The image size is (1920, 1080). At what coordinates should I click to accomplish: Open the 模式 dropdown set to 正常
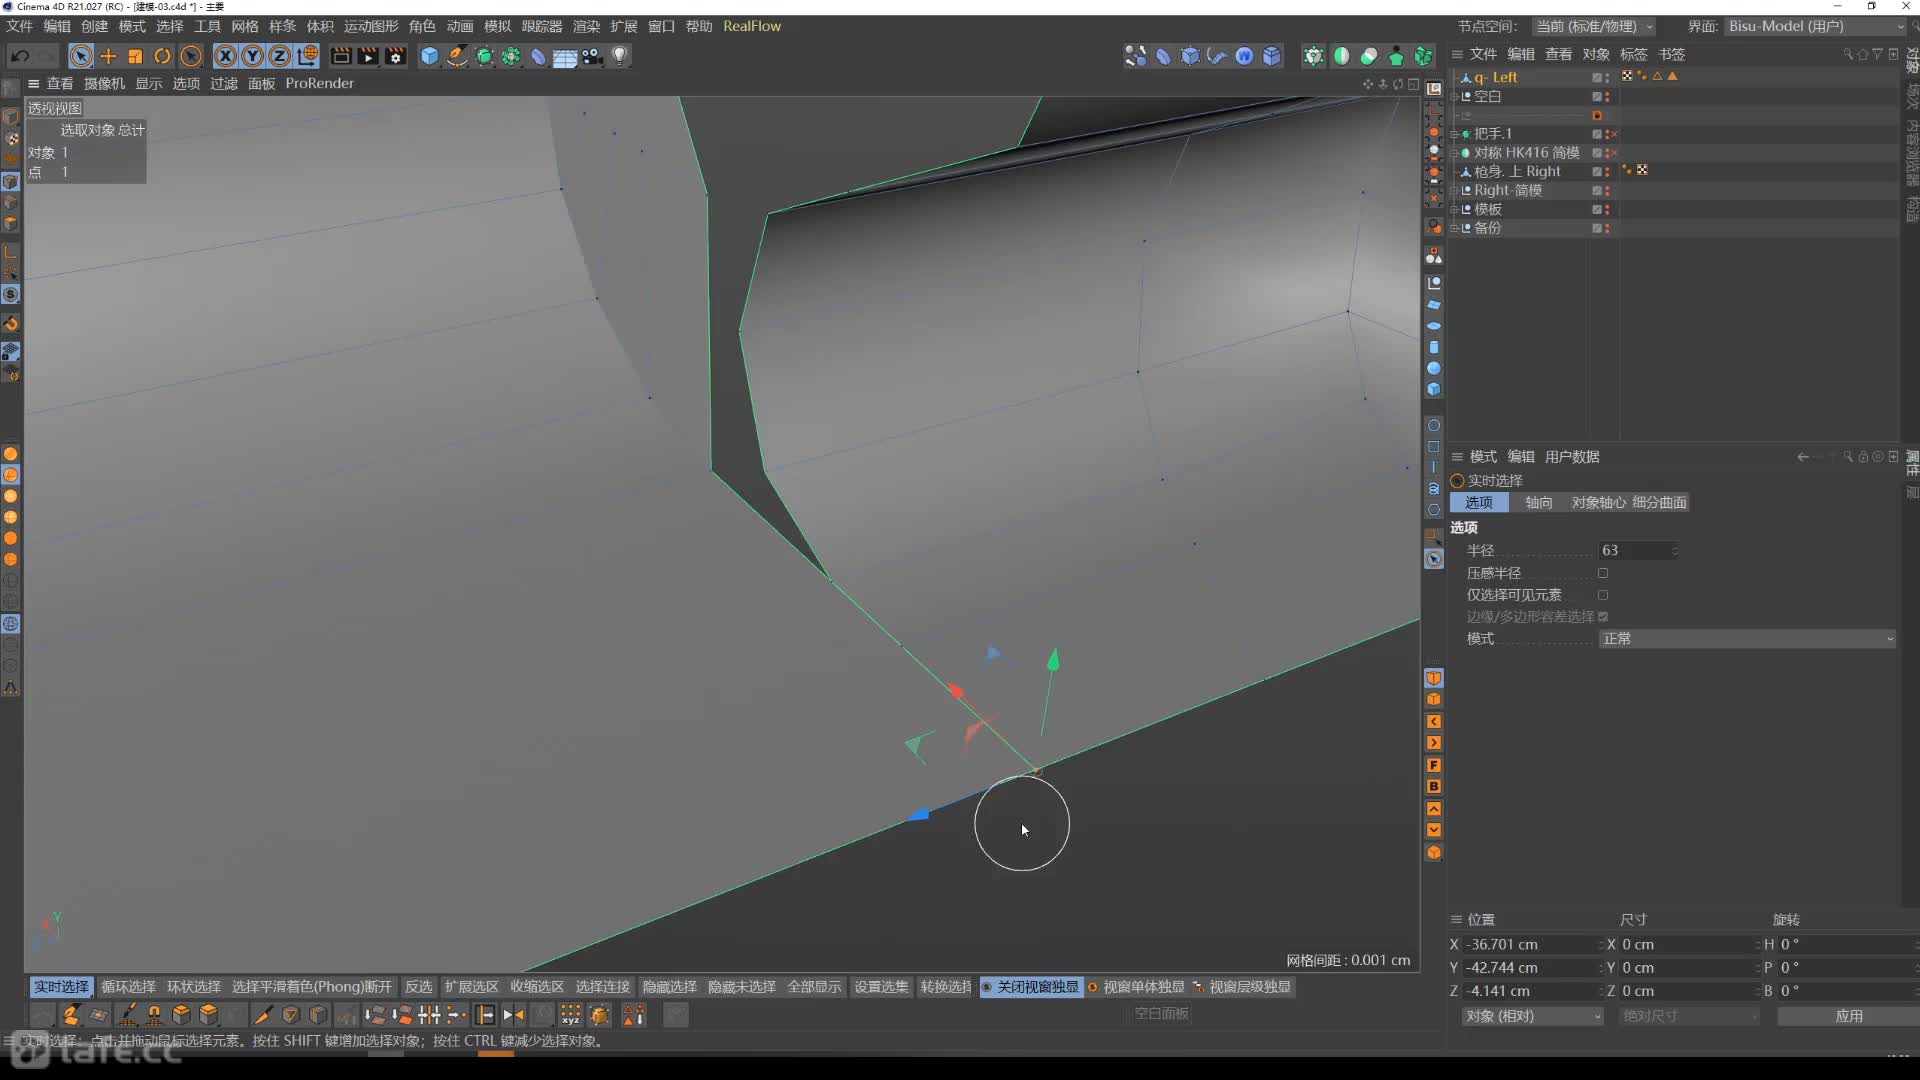(1746, 639)
